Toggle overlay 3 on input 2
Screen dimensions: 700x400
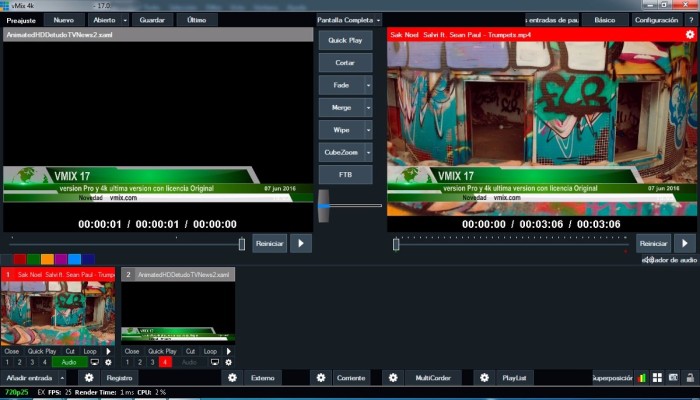click(152, 362)
